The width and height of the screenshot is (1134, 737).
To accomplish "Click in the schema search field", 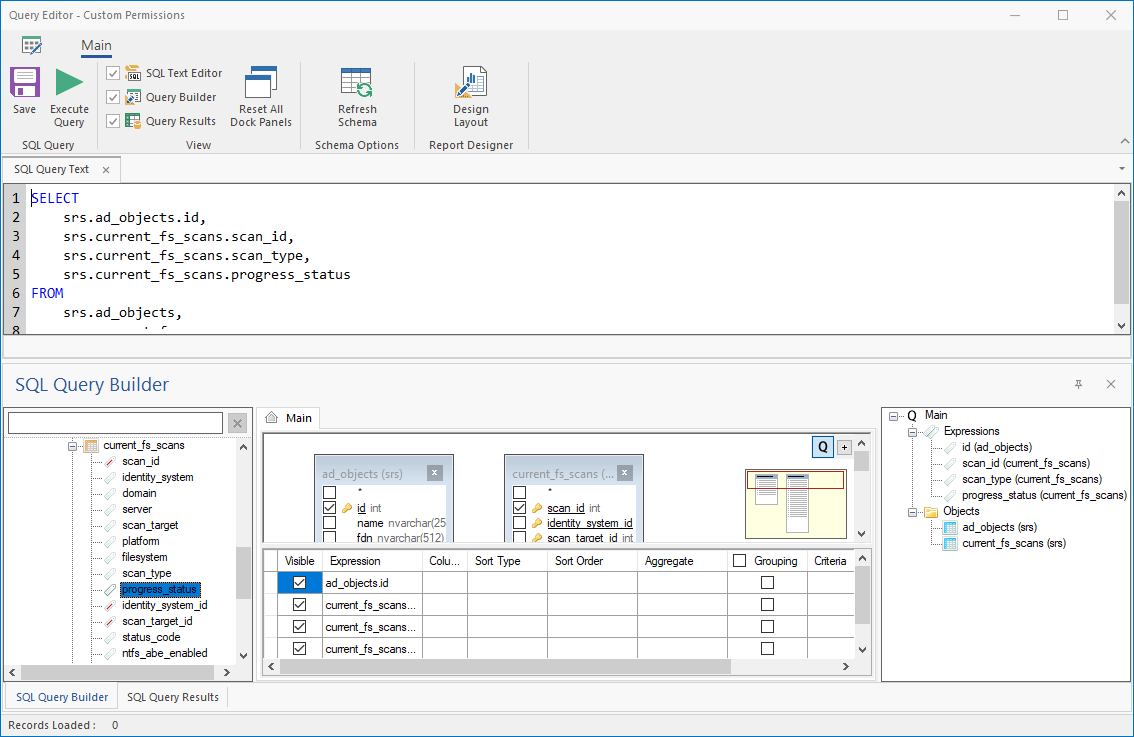I will pyautogui.click(x=115, y=424).
